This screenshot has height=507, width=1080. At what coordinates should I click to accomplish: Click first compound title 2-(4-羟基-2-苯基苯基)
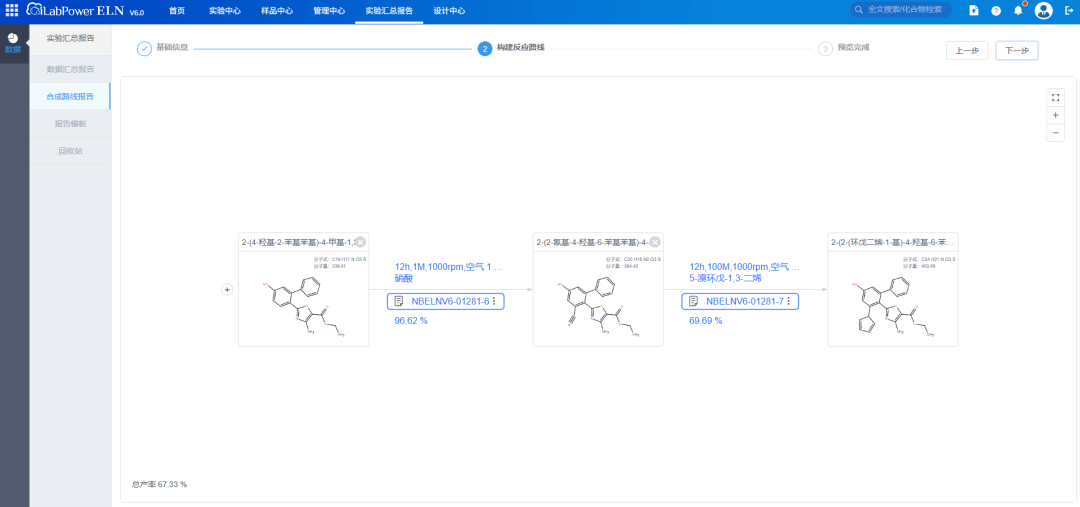tap(297, 242)
